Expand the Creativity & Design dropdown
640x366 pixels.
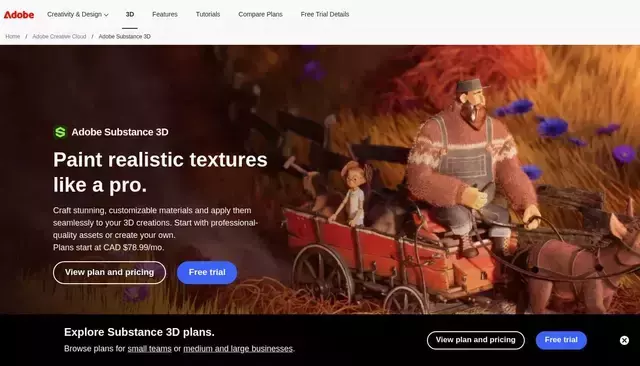[78, 14]
